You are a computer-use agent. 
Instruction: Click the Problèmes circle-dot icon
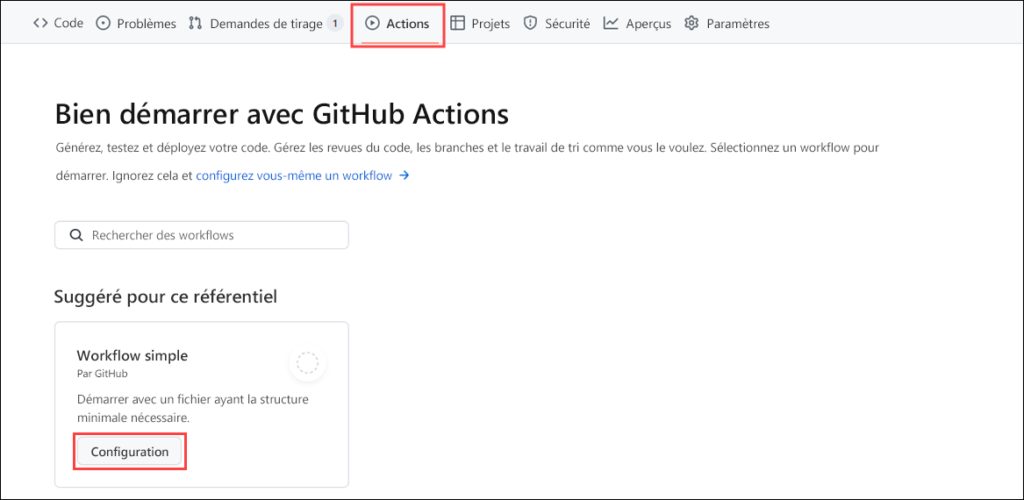[x=103, y=23]
